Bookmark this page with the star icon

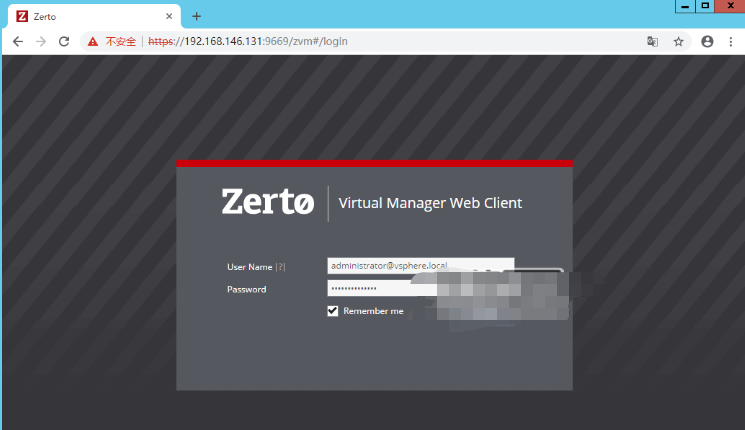[x=678, y=41]
